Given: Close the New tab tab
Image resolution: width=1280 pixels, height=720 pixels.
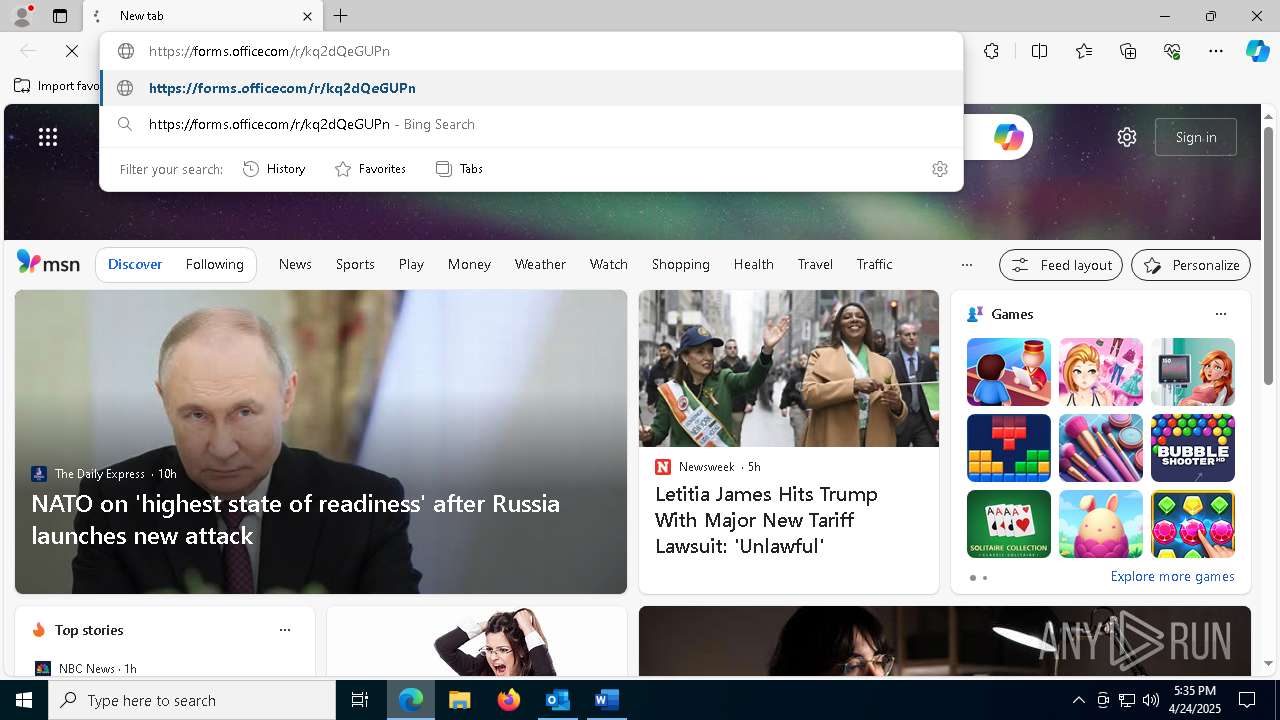Looking at the screenshot, I should click(307, 16).
